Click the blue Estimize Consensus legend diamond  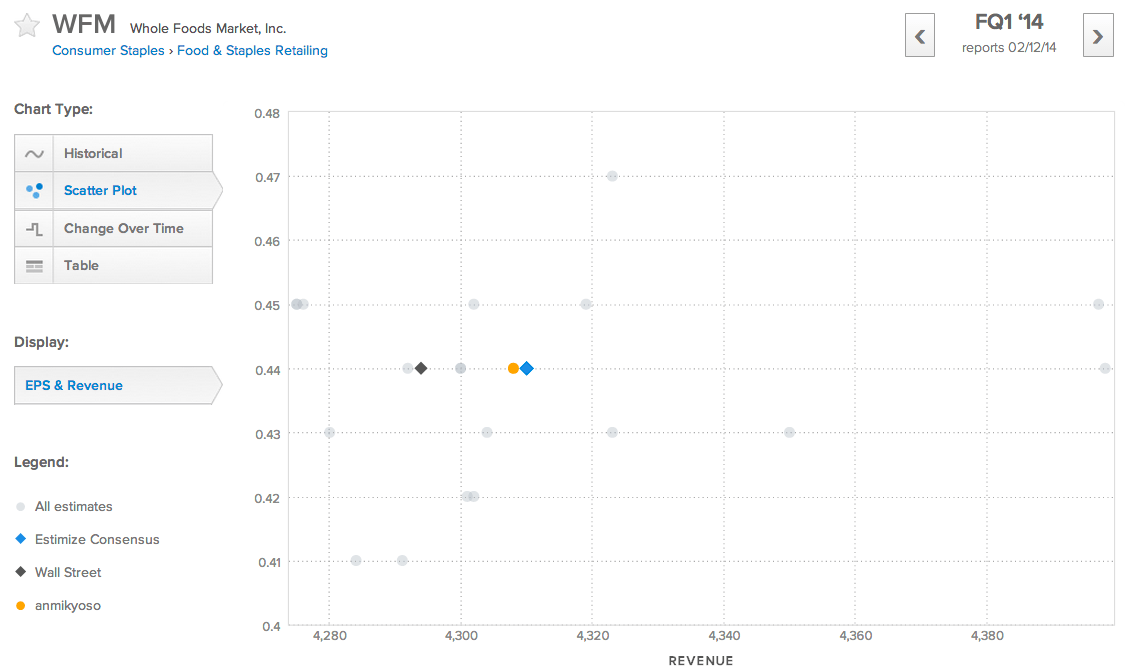point(20,539)
